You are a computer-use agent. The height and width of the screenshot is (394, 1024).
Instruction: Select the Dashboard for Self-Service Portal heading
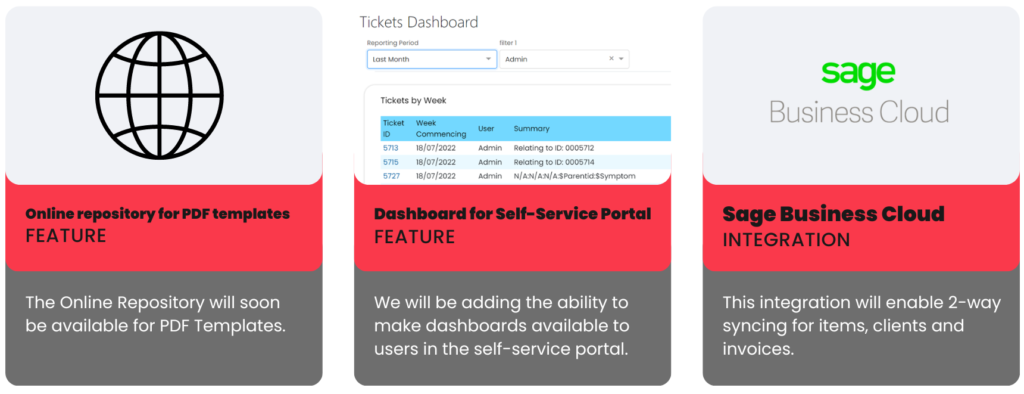513,214
